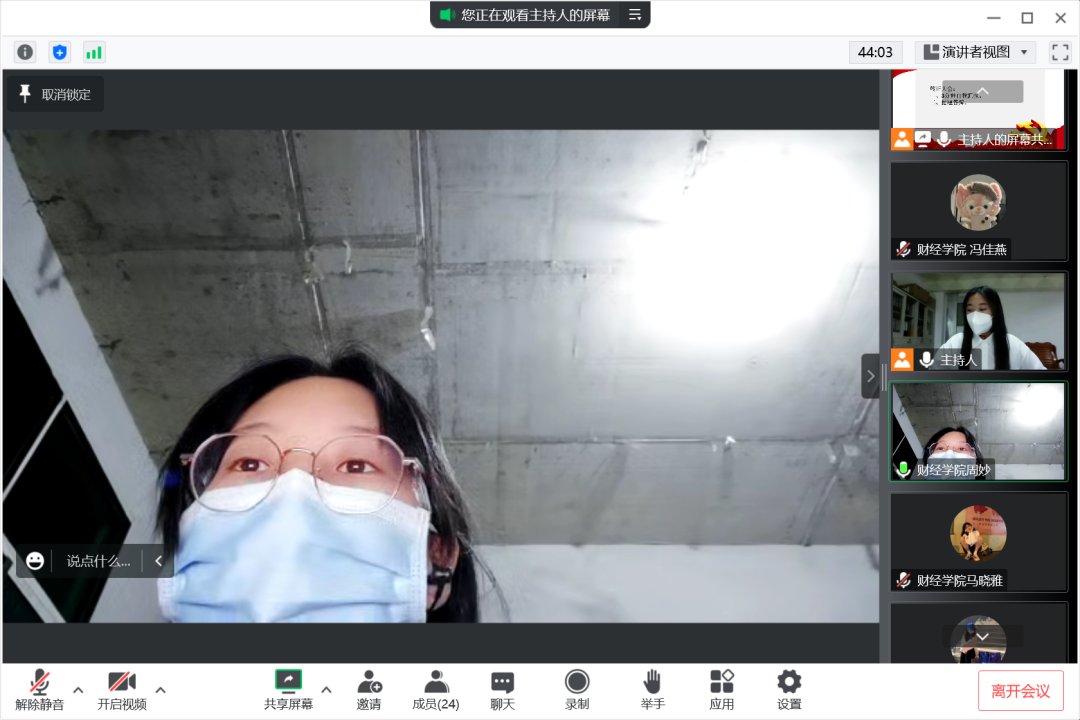Image resolution: width=1080 pixels, height=720 pixels.
Task: Click the green mic icon by 财经学院周妙
Action: point(904,470)
